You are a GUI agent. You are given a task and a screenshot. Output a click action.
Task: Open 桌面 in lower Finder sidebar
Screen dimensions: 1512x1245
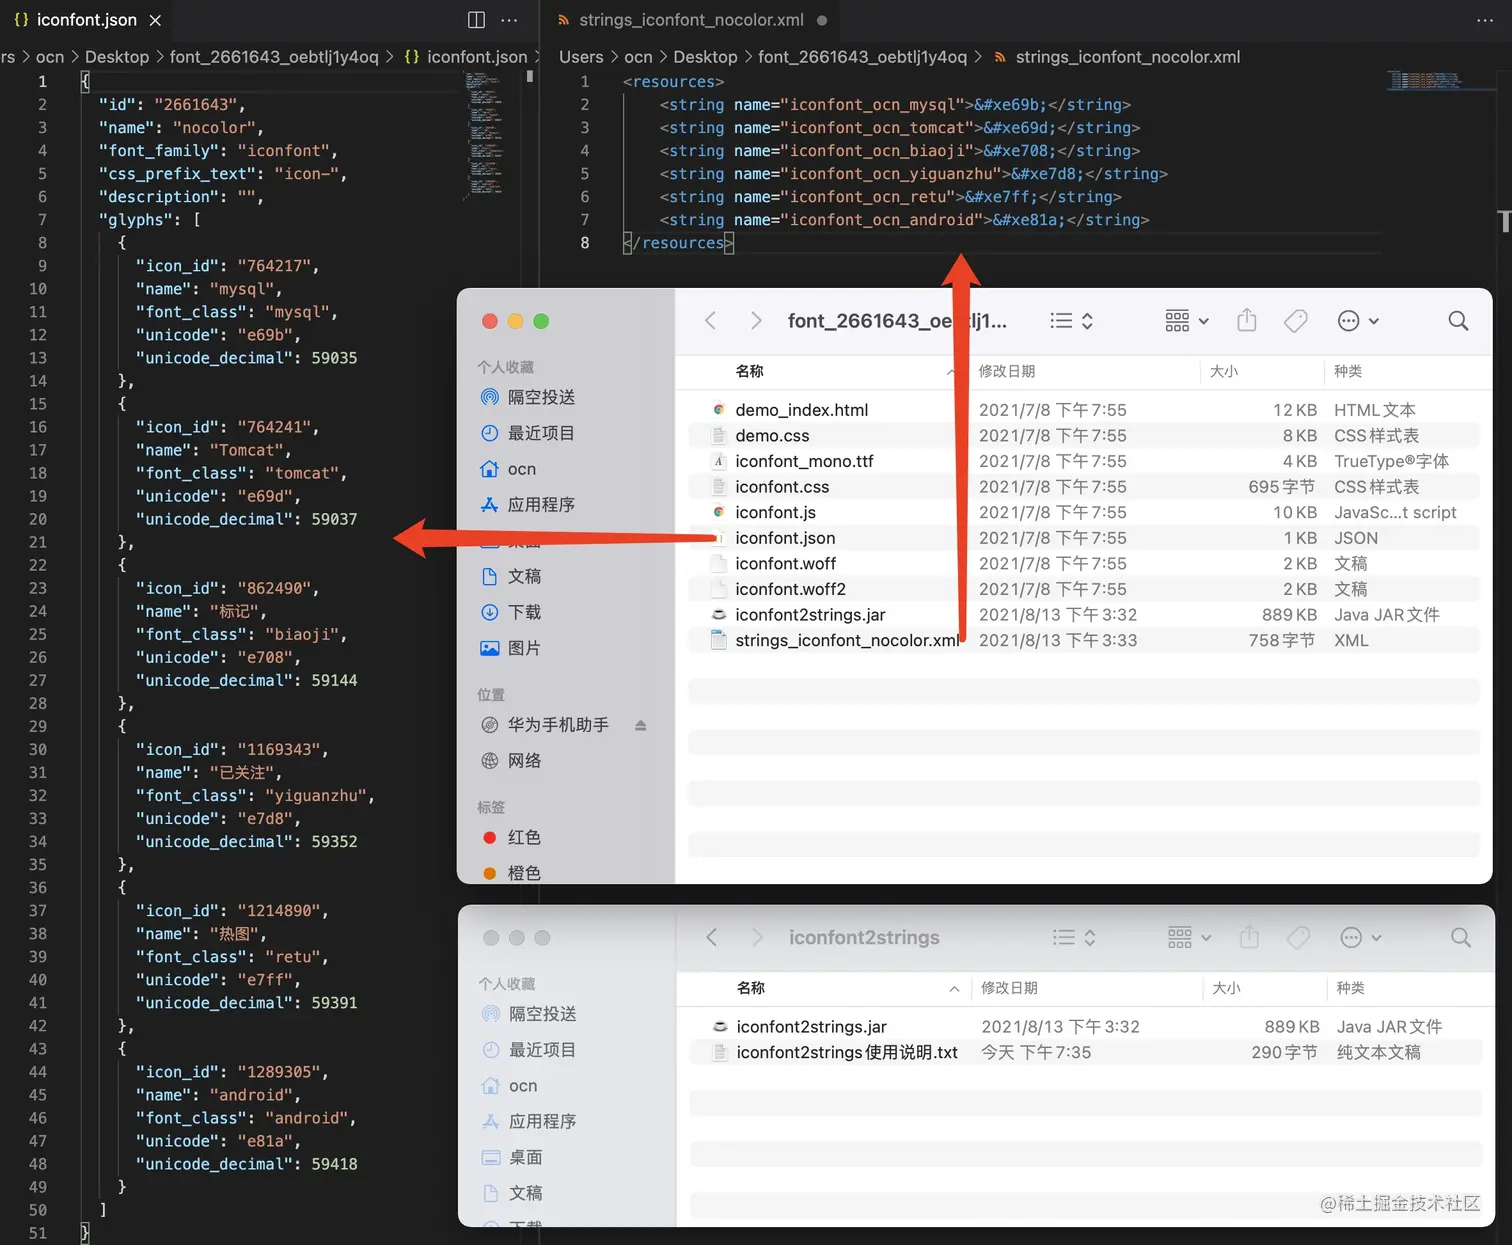512,1157
